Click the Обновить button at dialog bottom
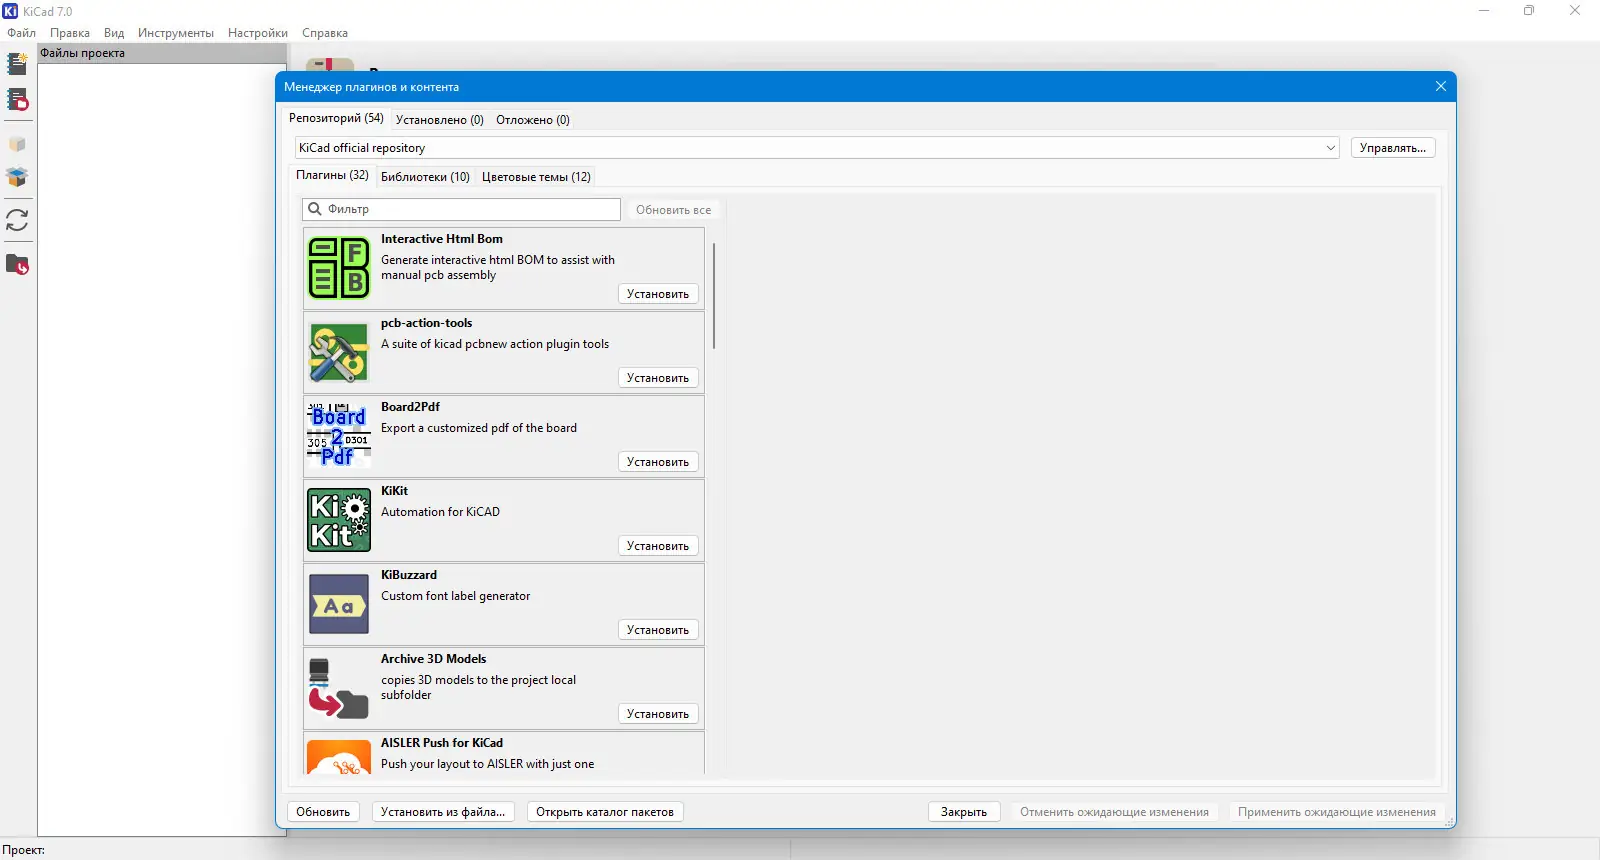 coord(323,812)
